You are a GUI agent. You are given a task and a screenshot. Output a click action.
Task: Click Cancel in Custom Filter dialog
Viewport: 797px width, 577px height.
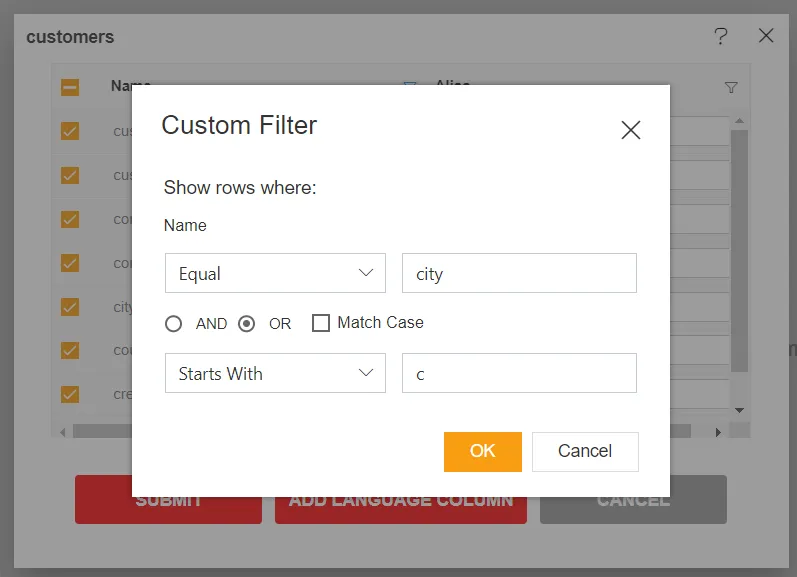(x=585, y=451)
